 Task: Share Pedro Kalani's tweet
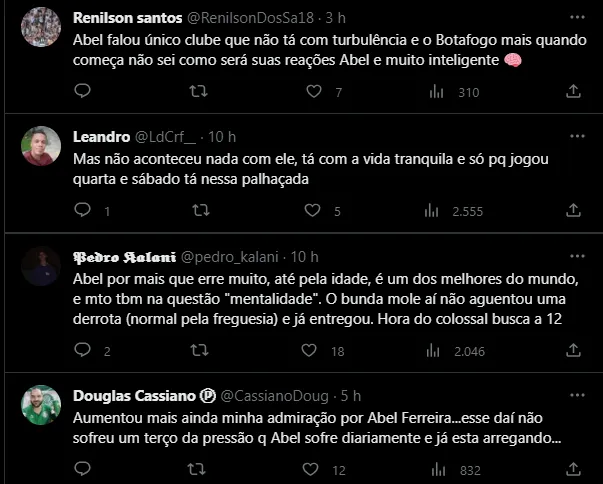(573, 351)
